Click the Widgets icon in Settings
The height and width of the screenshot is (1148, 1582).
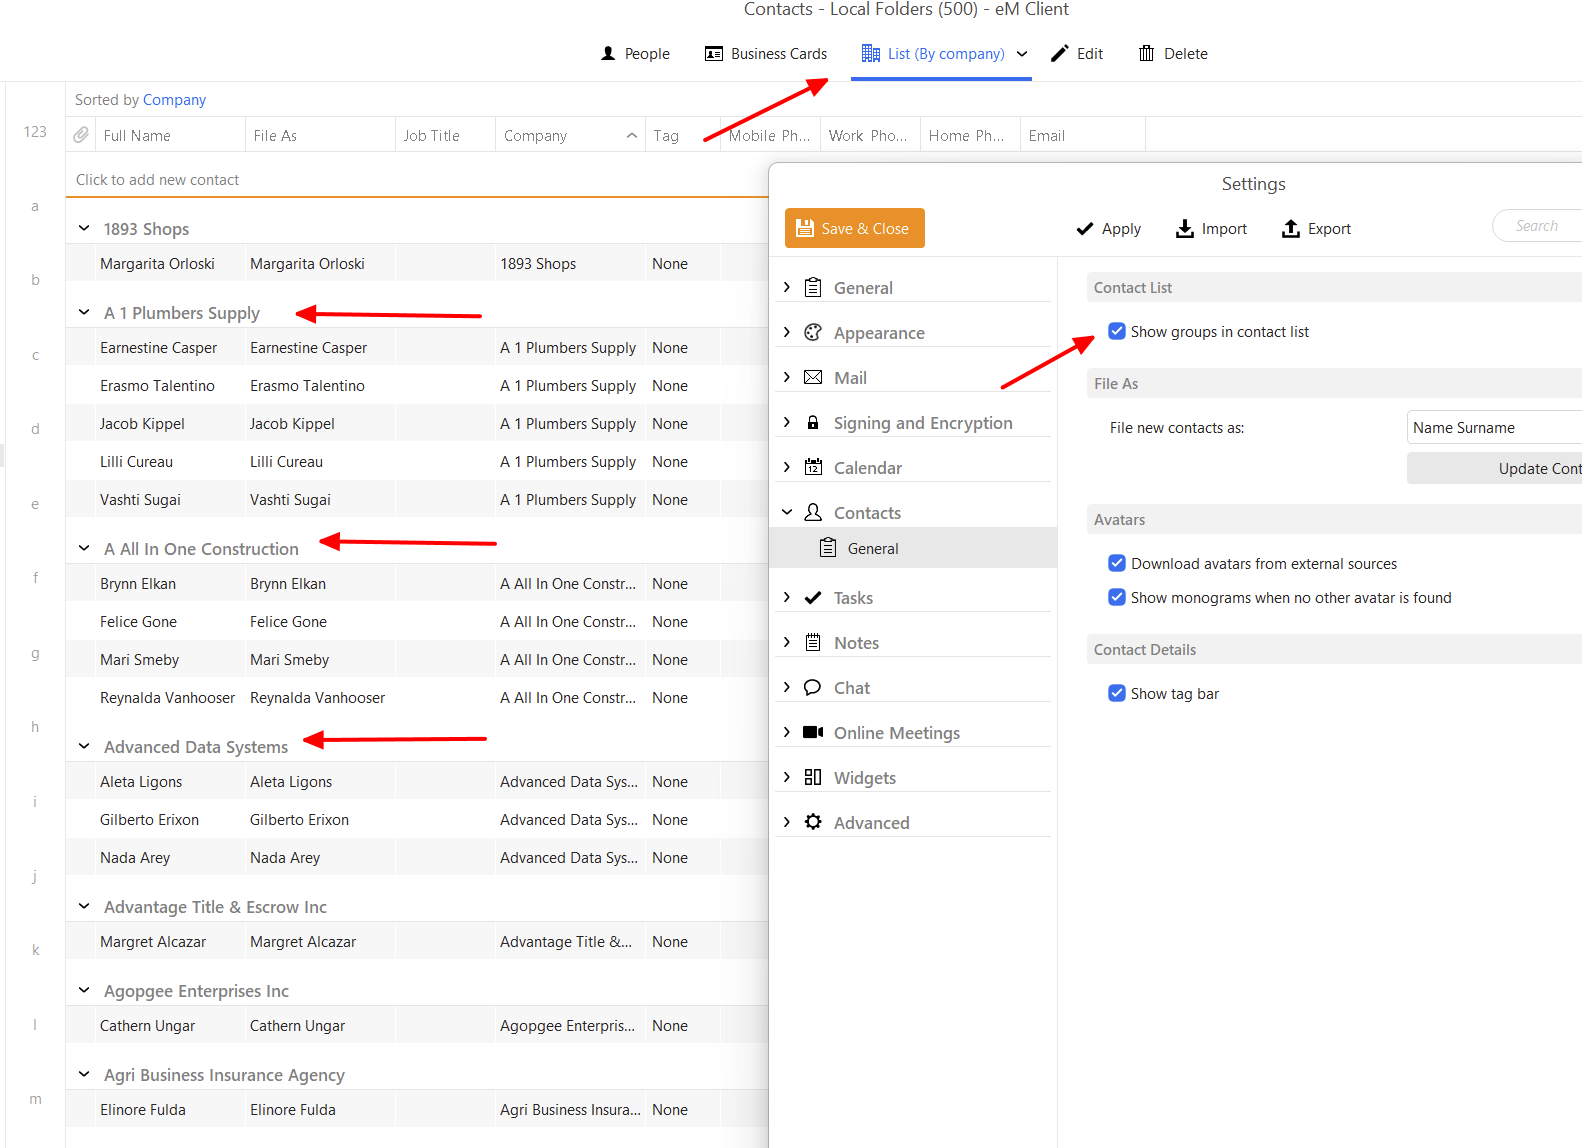pos(813,777)
